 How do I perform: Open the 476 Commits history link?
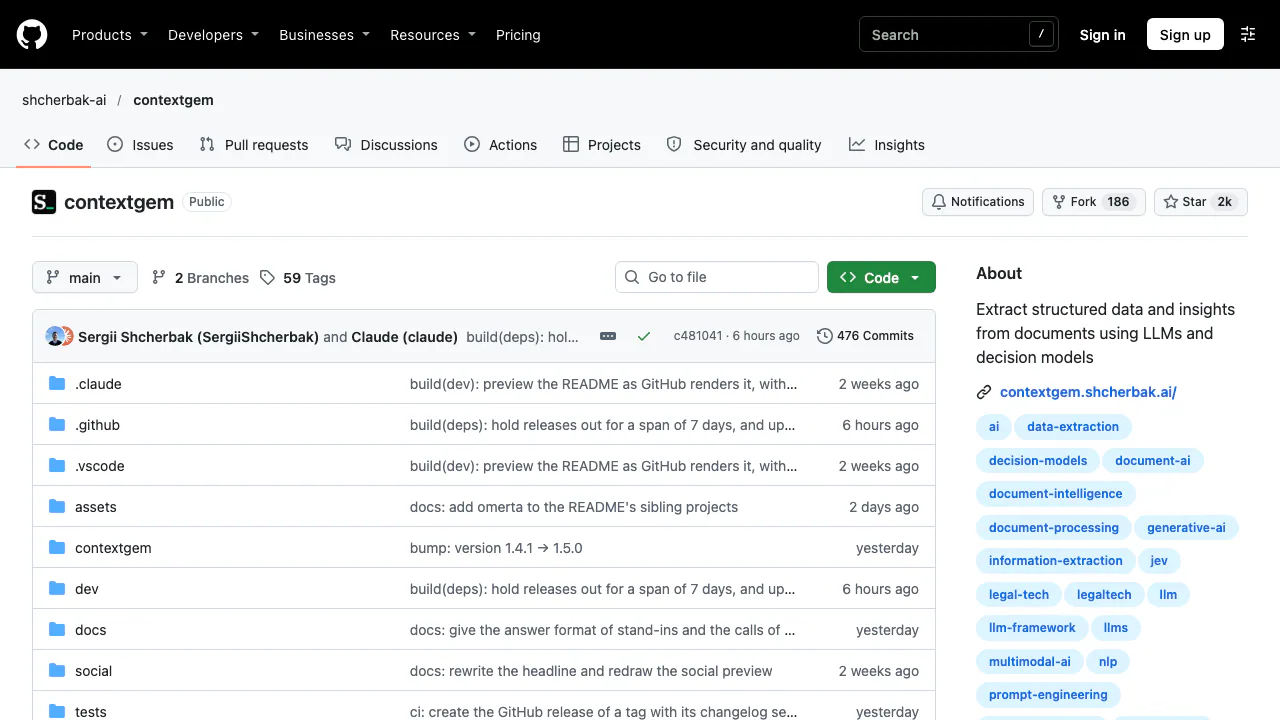(866, 336)
